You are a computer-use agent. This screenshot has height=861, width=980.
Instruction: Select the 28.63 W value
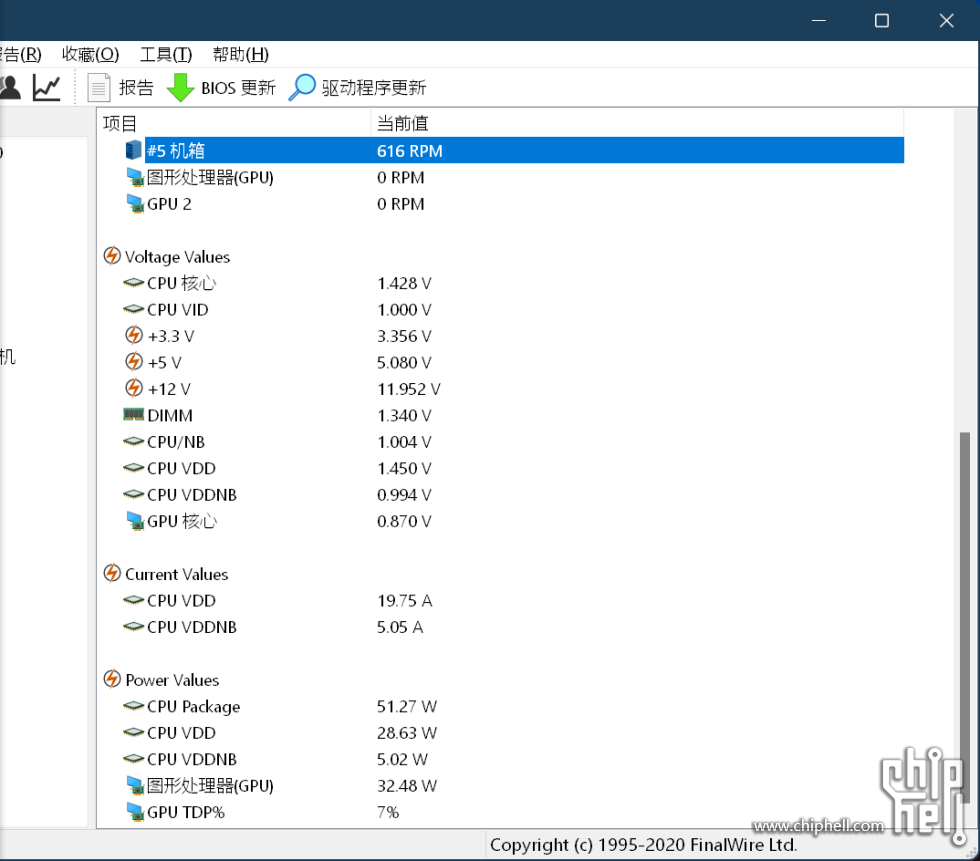[x=407, y=732]
